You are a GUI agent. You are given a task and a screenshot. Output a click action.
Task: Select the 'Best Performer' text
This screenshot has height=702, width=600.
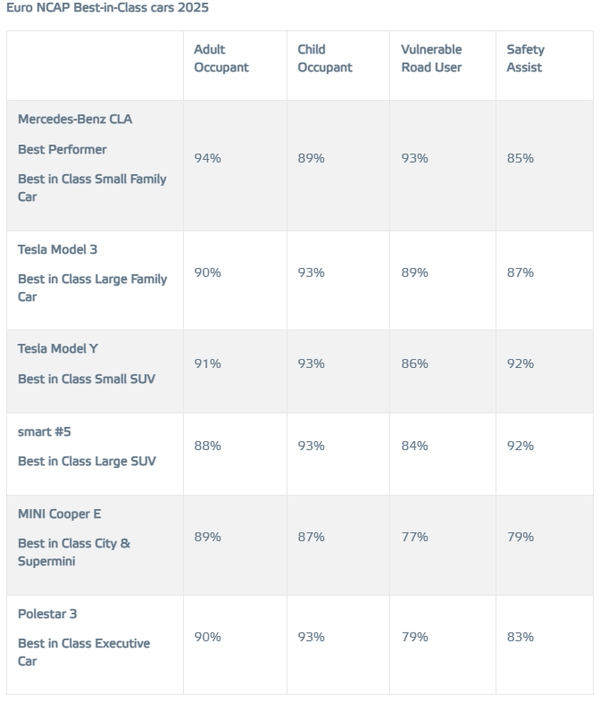[62, 149]
